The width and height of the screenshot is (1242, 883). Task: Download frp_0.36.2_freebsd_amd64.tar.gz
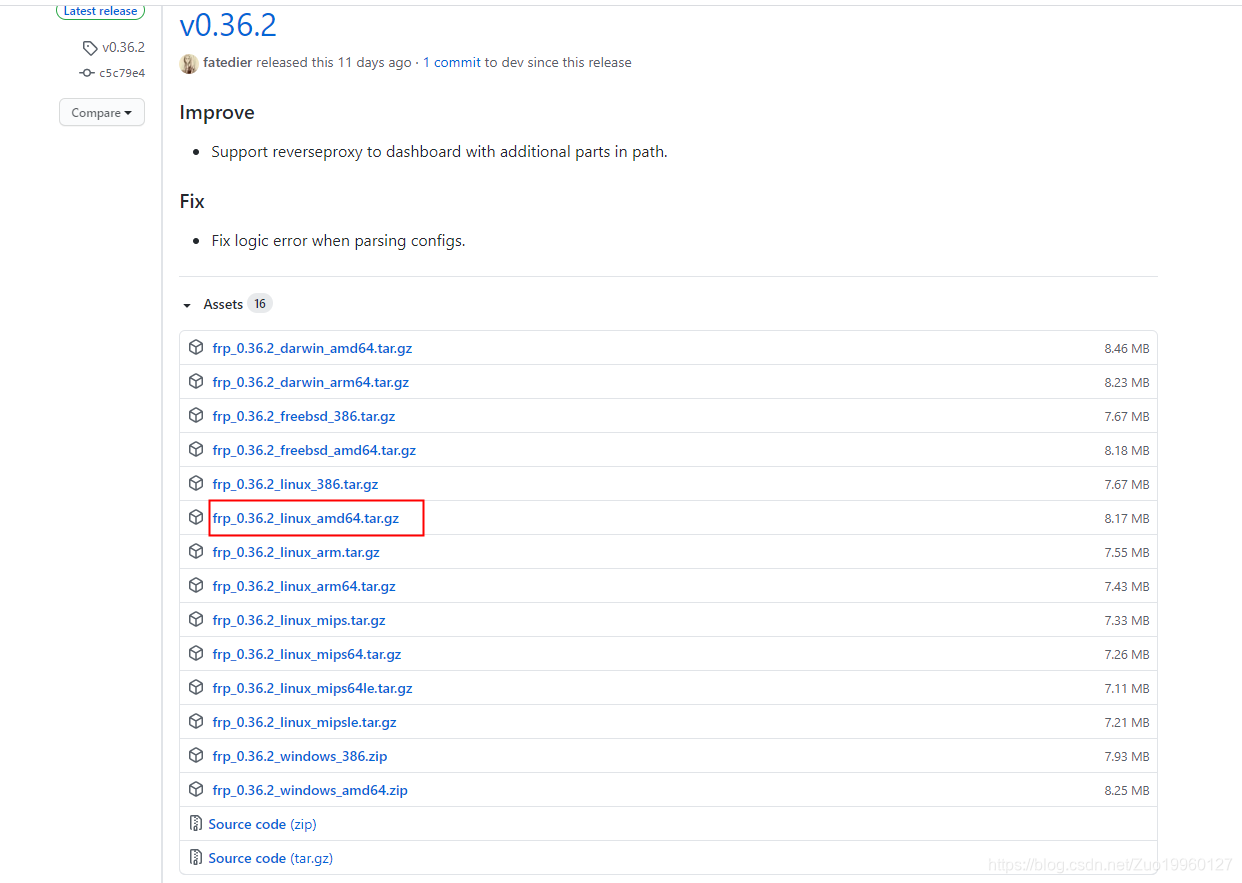(314, 450)
